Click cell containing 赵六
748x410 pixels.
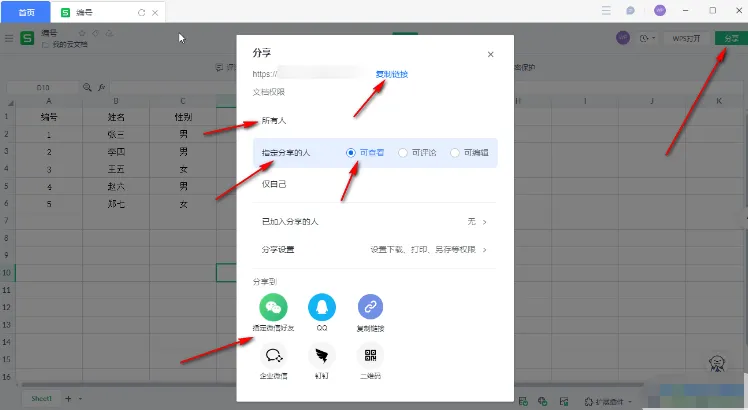[x=116, y=187]
